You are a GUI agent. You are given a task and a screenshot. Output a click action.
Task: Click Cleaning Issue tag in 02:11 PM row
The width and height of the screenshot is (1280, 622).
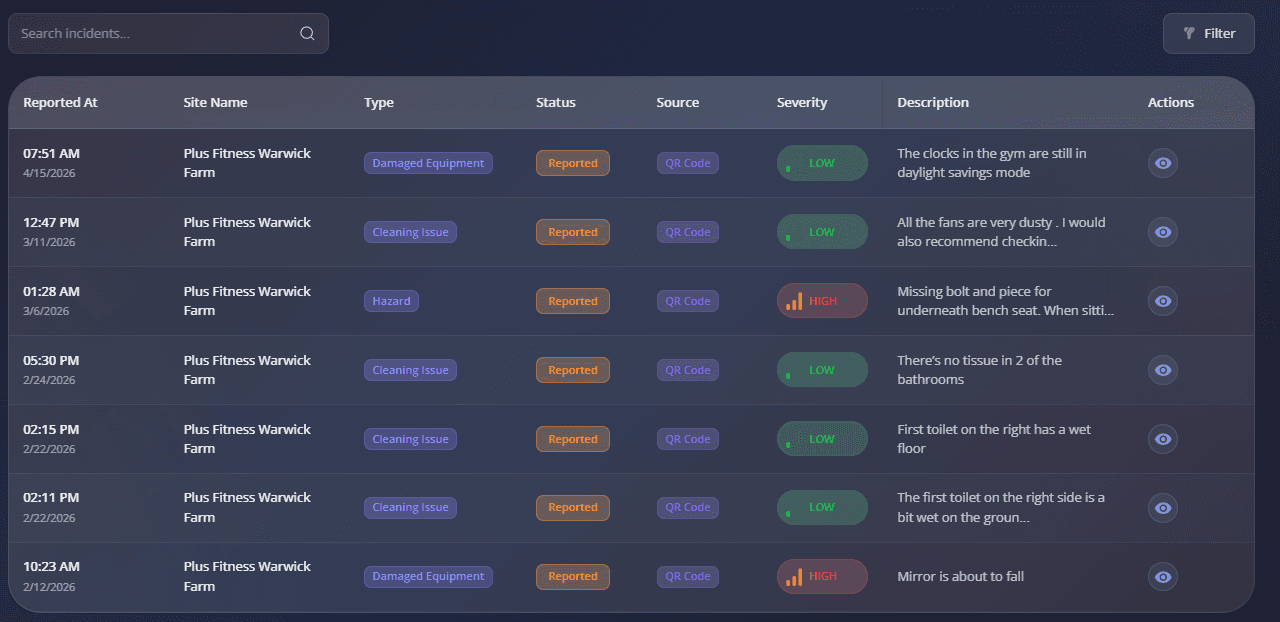coord(410,507)
